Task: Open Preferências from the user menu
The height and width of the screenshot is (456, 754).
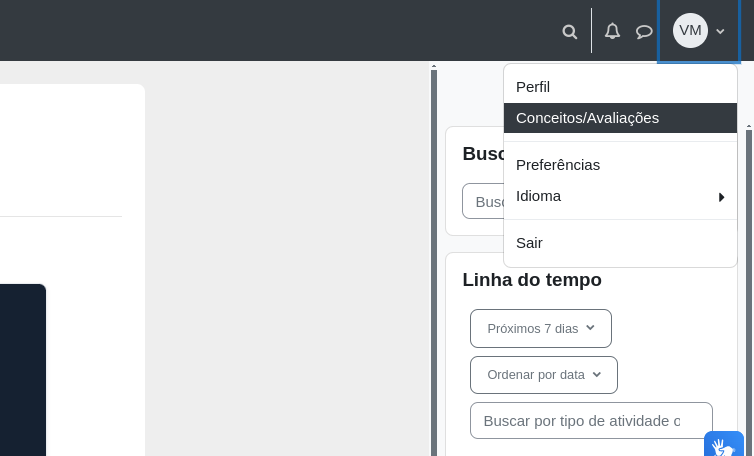Action: point(558,165)
